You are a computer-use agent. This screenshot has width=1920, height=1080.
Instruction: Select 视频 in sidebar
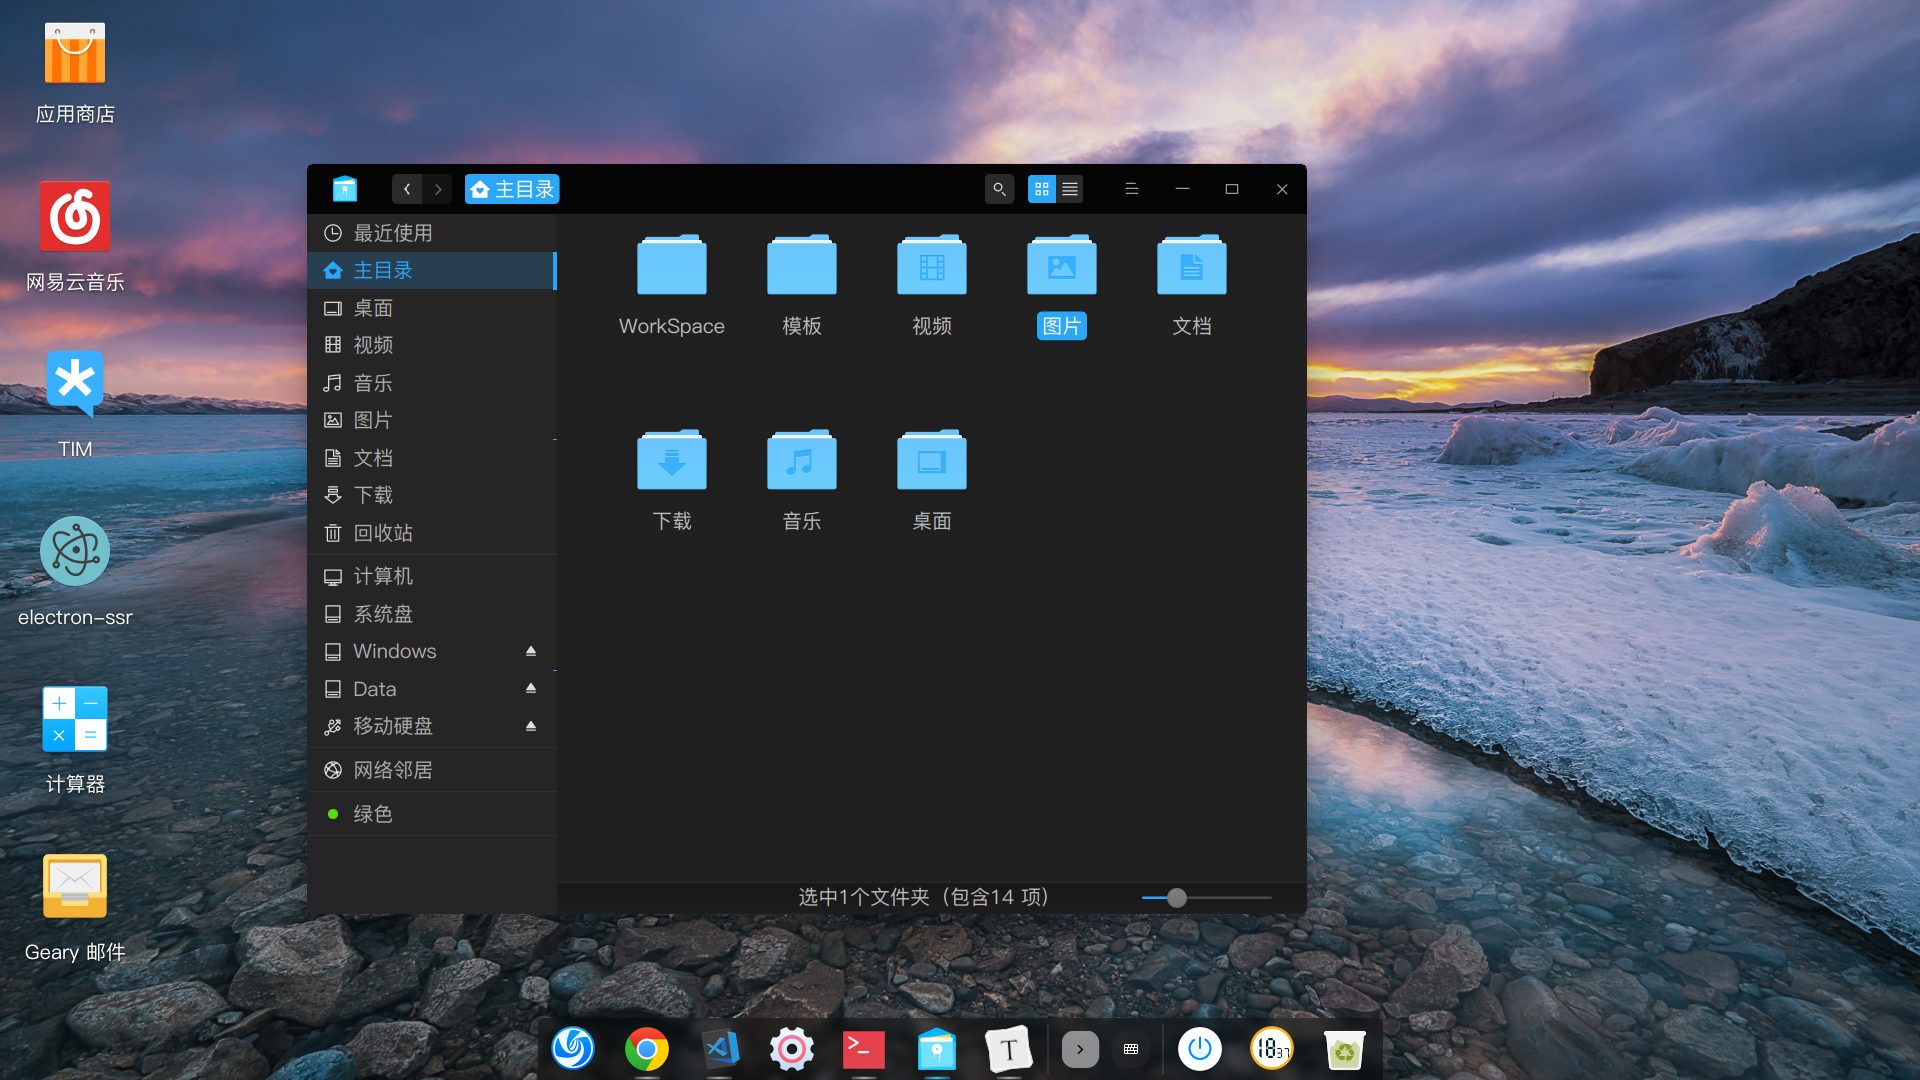point(432,345)
